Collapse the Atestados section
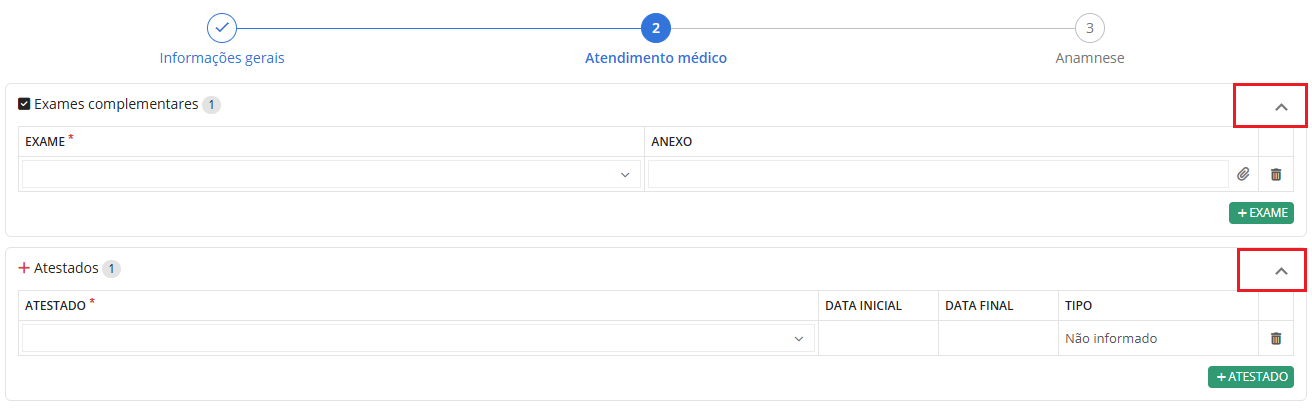 1281,270
